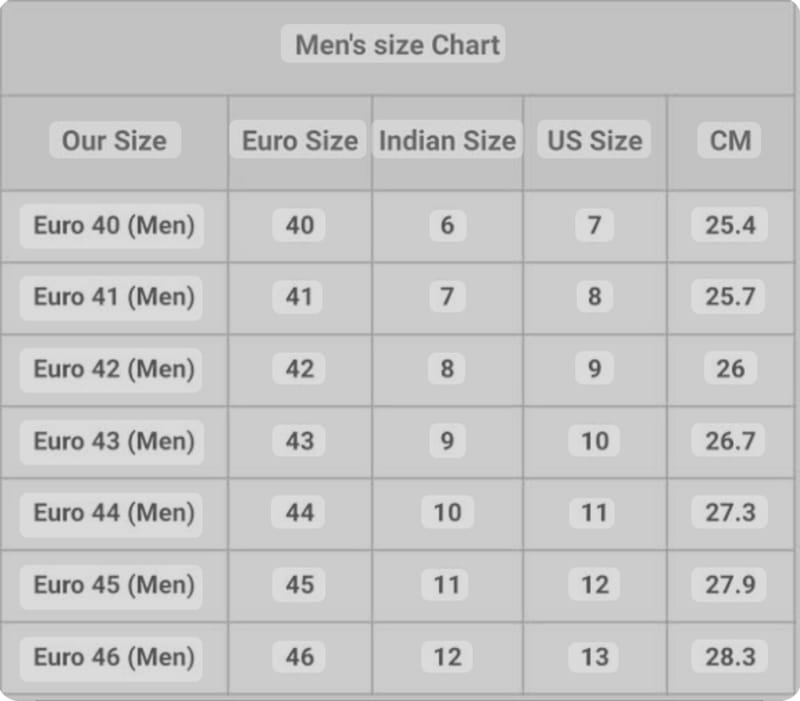Click the 25.4 CM value cell
The width and height of the screenshot is (800, 701).
pos(730,225)
